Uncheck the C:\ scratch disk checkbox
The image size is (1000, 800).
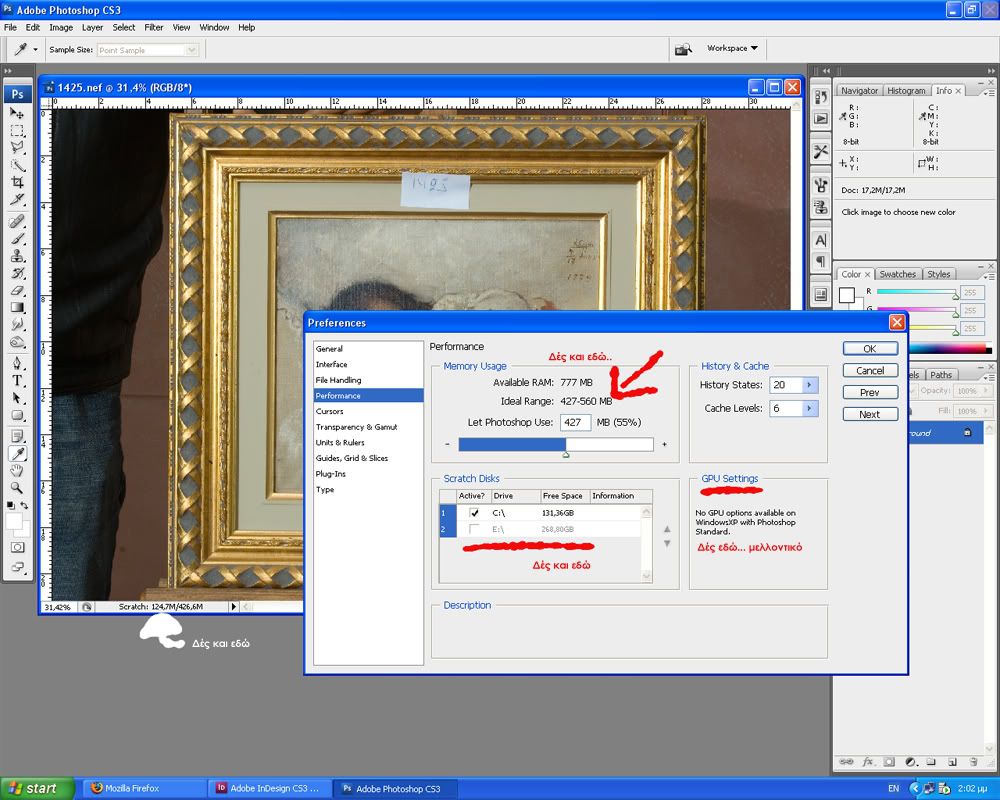coord(474,513)
